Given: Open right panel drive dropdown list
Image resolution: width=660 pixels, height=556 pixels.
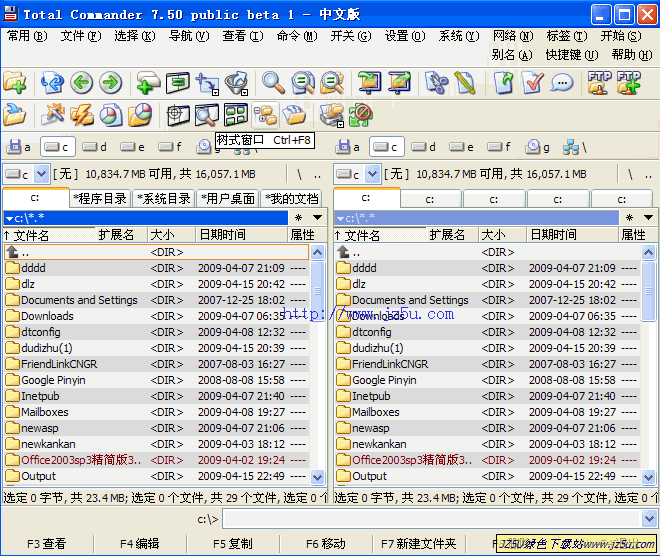Looking at the screenshot, I should tap(372, 174).
